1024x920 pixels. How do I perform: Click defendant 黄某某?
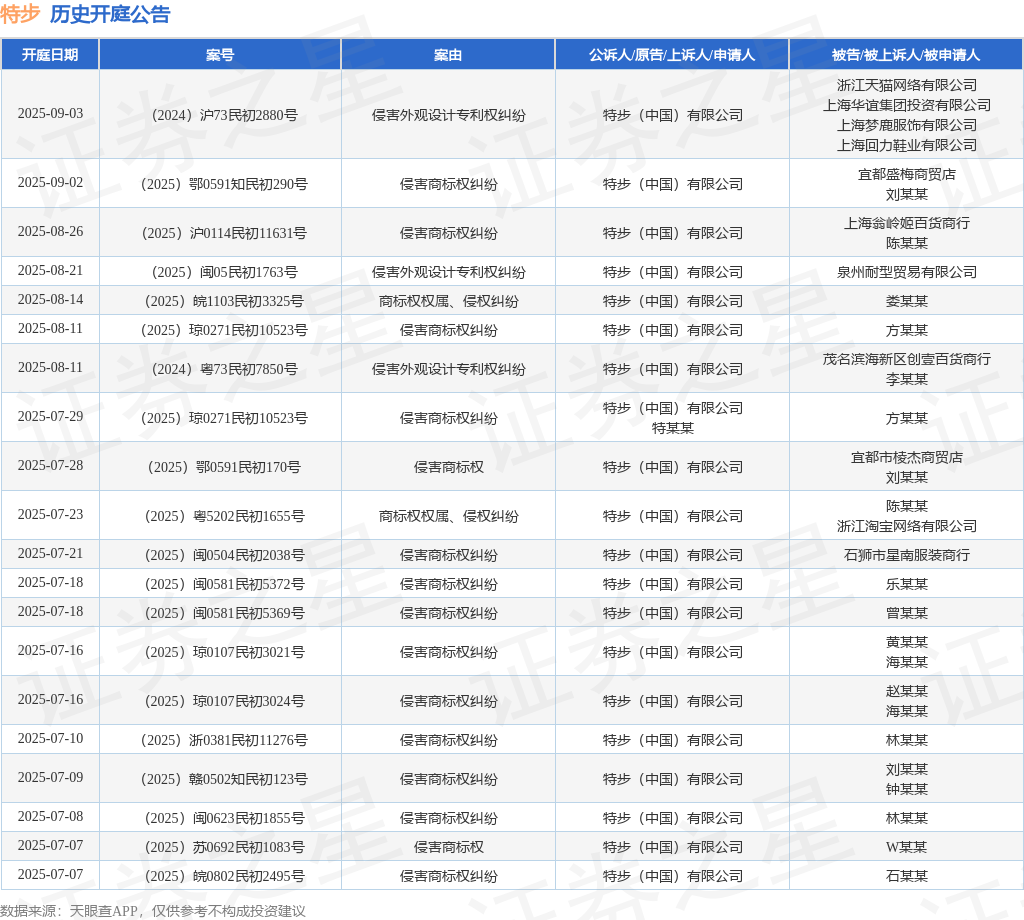pos(906,642)
